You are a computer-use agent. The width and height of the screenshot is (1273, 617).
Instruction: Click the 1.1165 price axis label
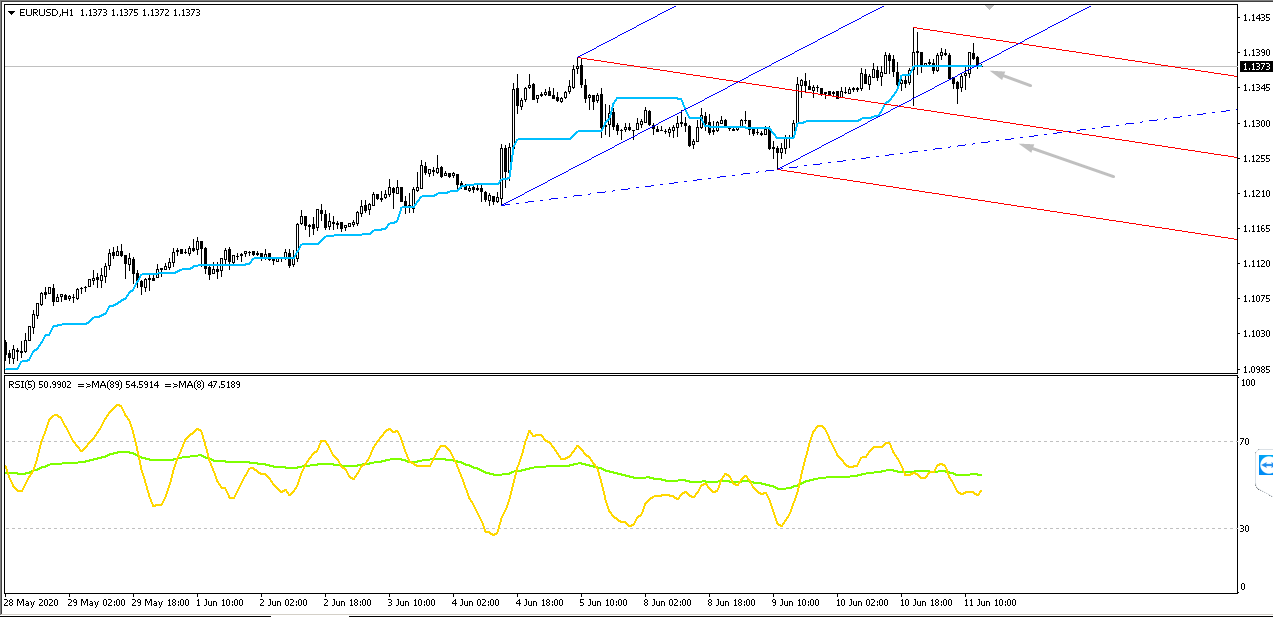1255,229
